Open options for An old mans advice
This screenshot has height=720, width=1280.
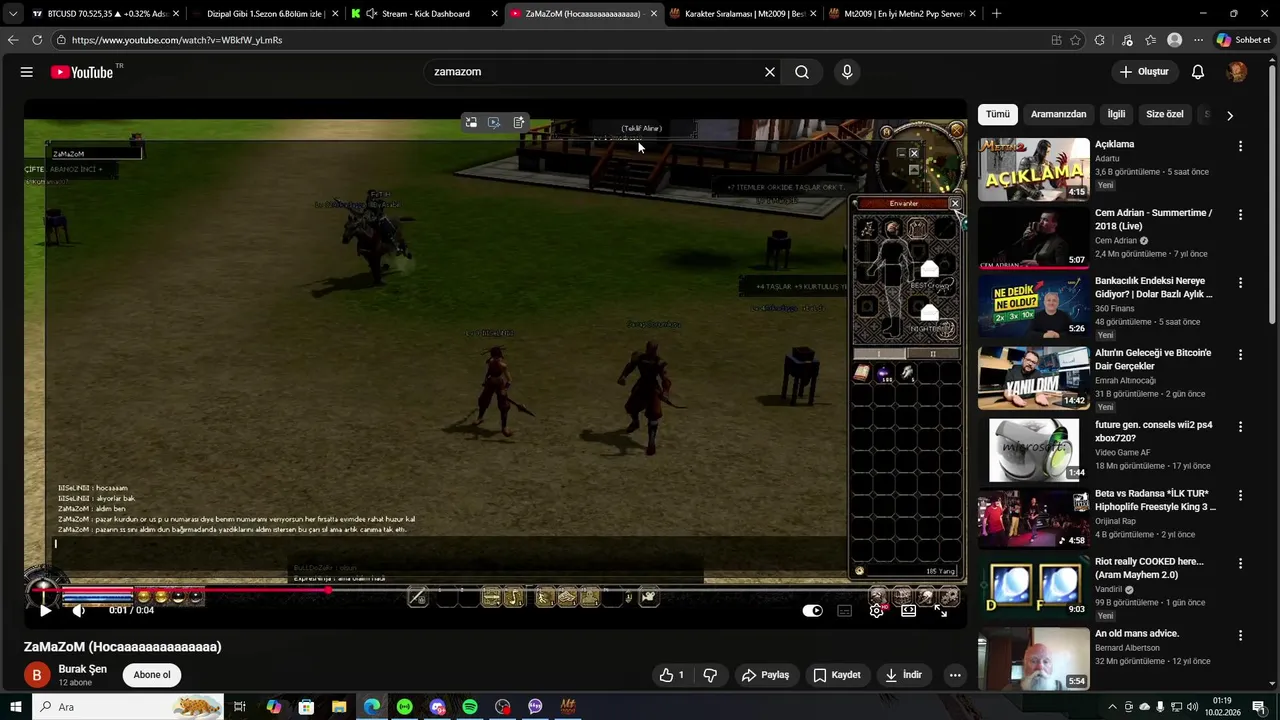click(1240, 636)
